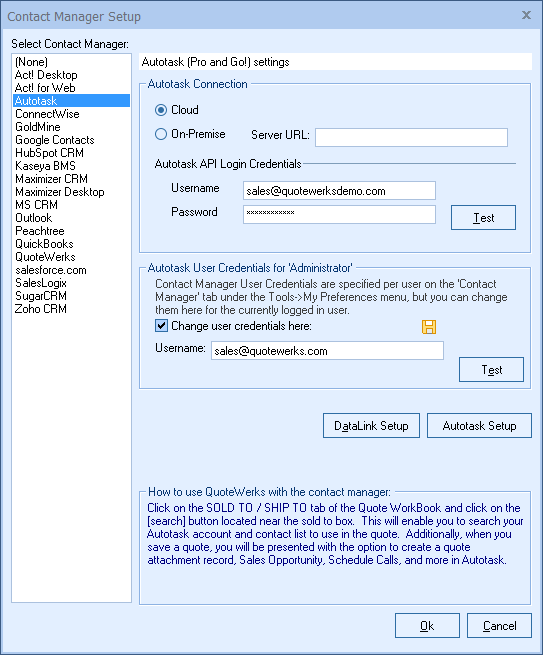Choose Outlook from the list

click(71, 218)
